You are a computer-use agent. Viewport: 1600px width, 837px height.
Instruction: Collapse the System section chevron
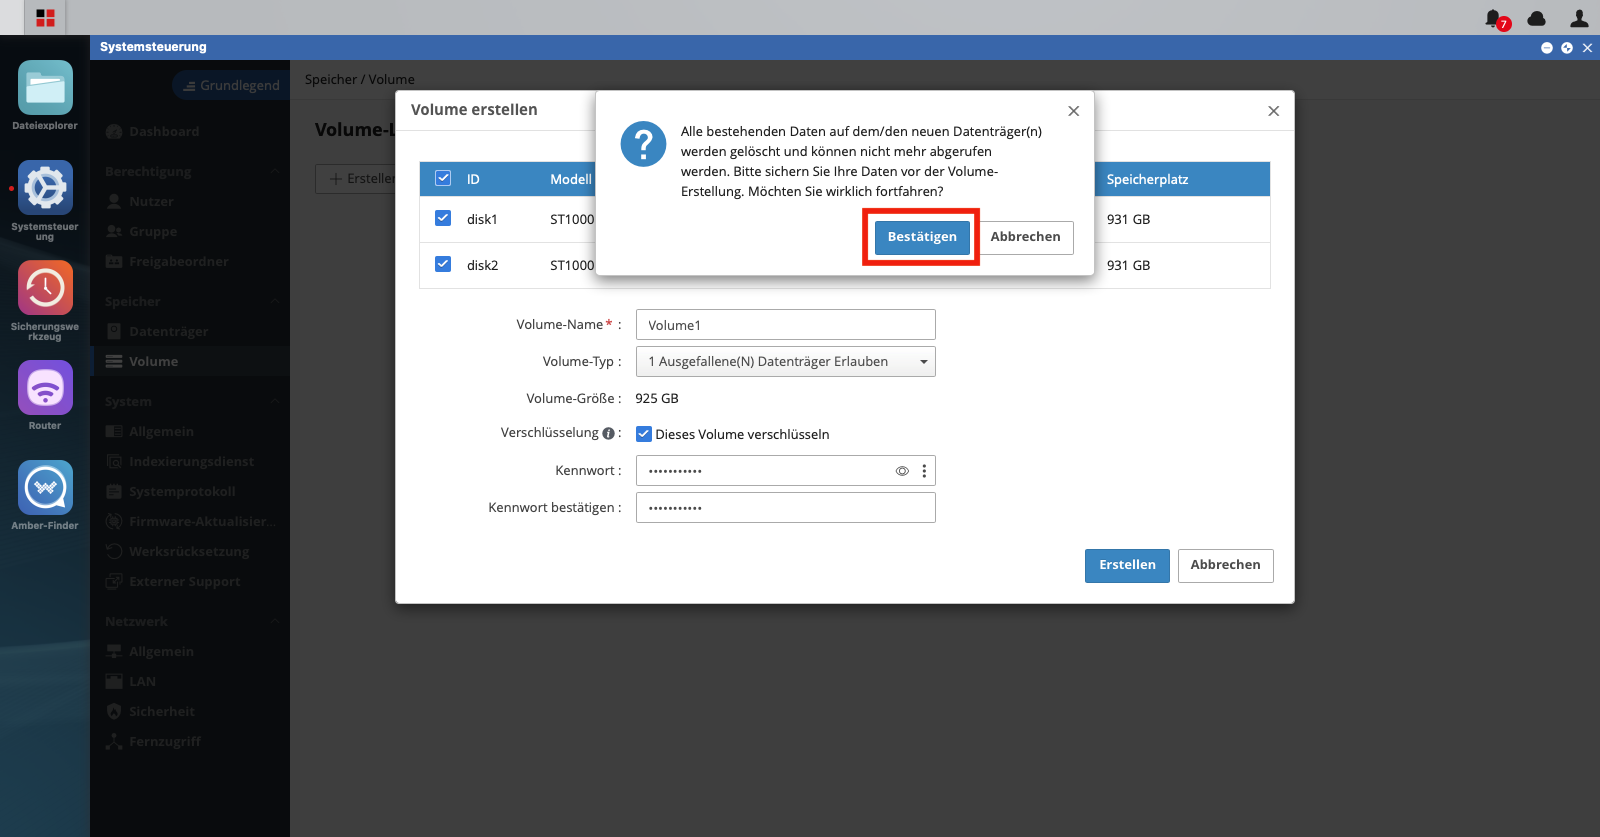(x=275, y=401)
